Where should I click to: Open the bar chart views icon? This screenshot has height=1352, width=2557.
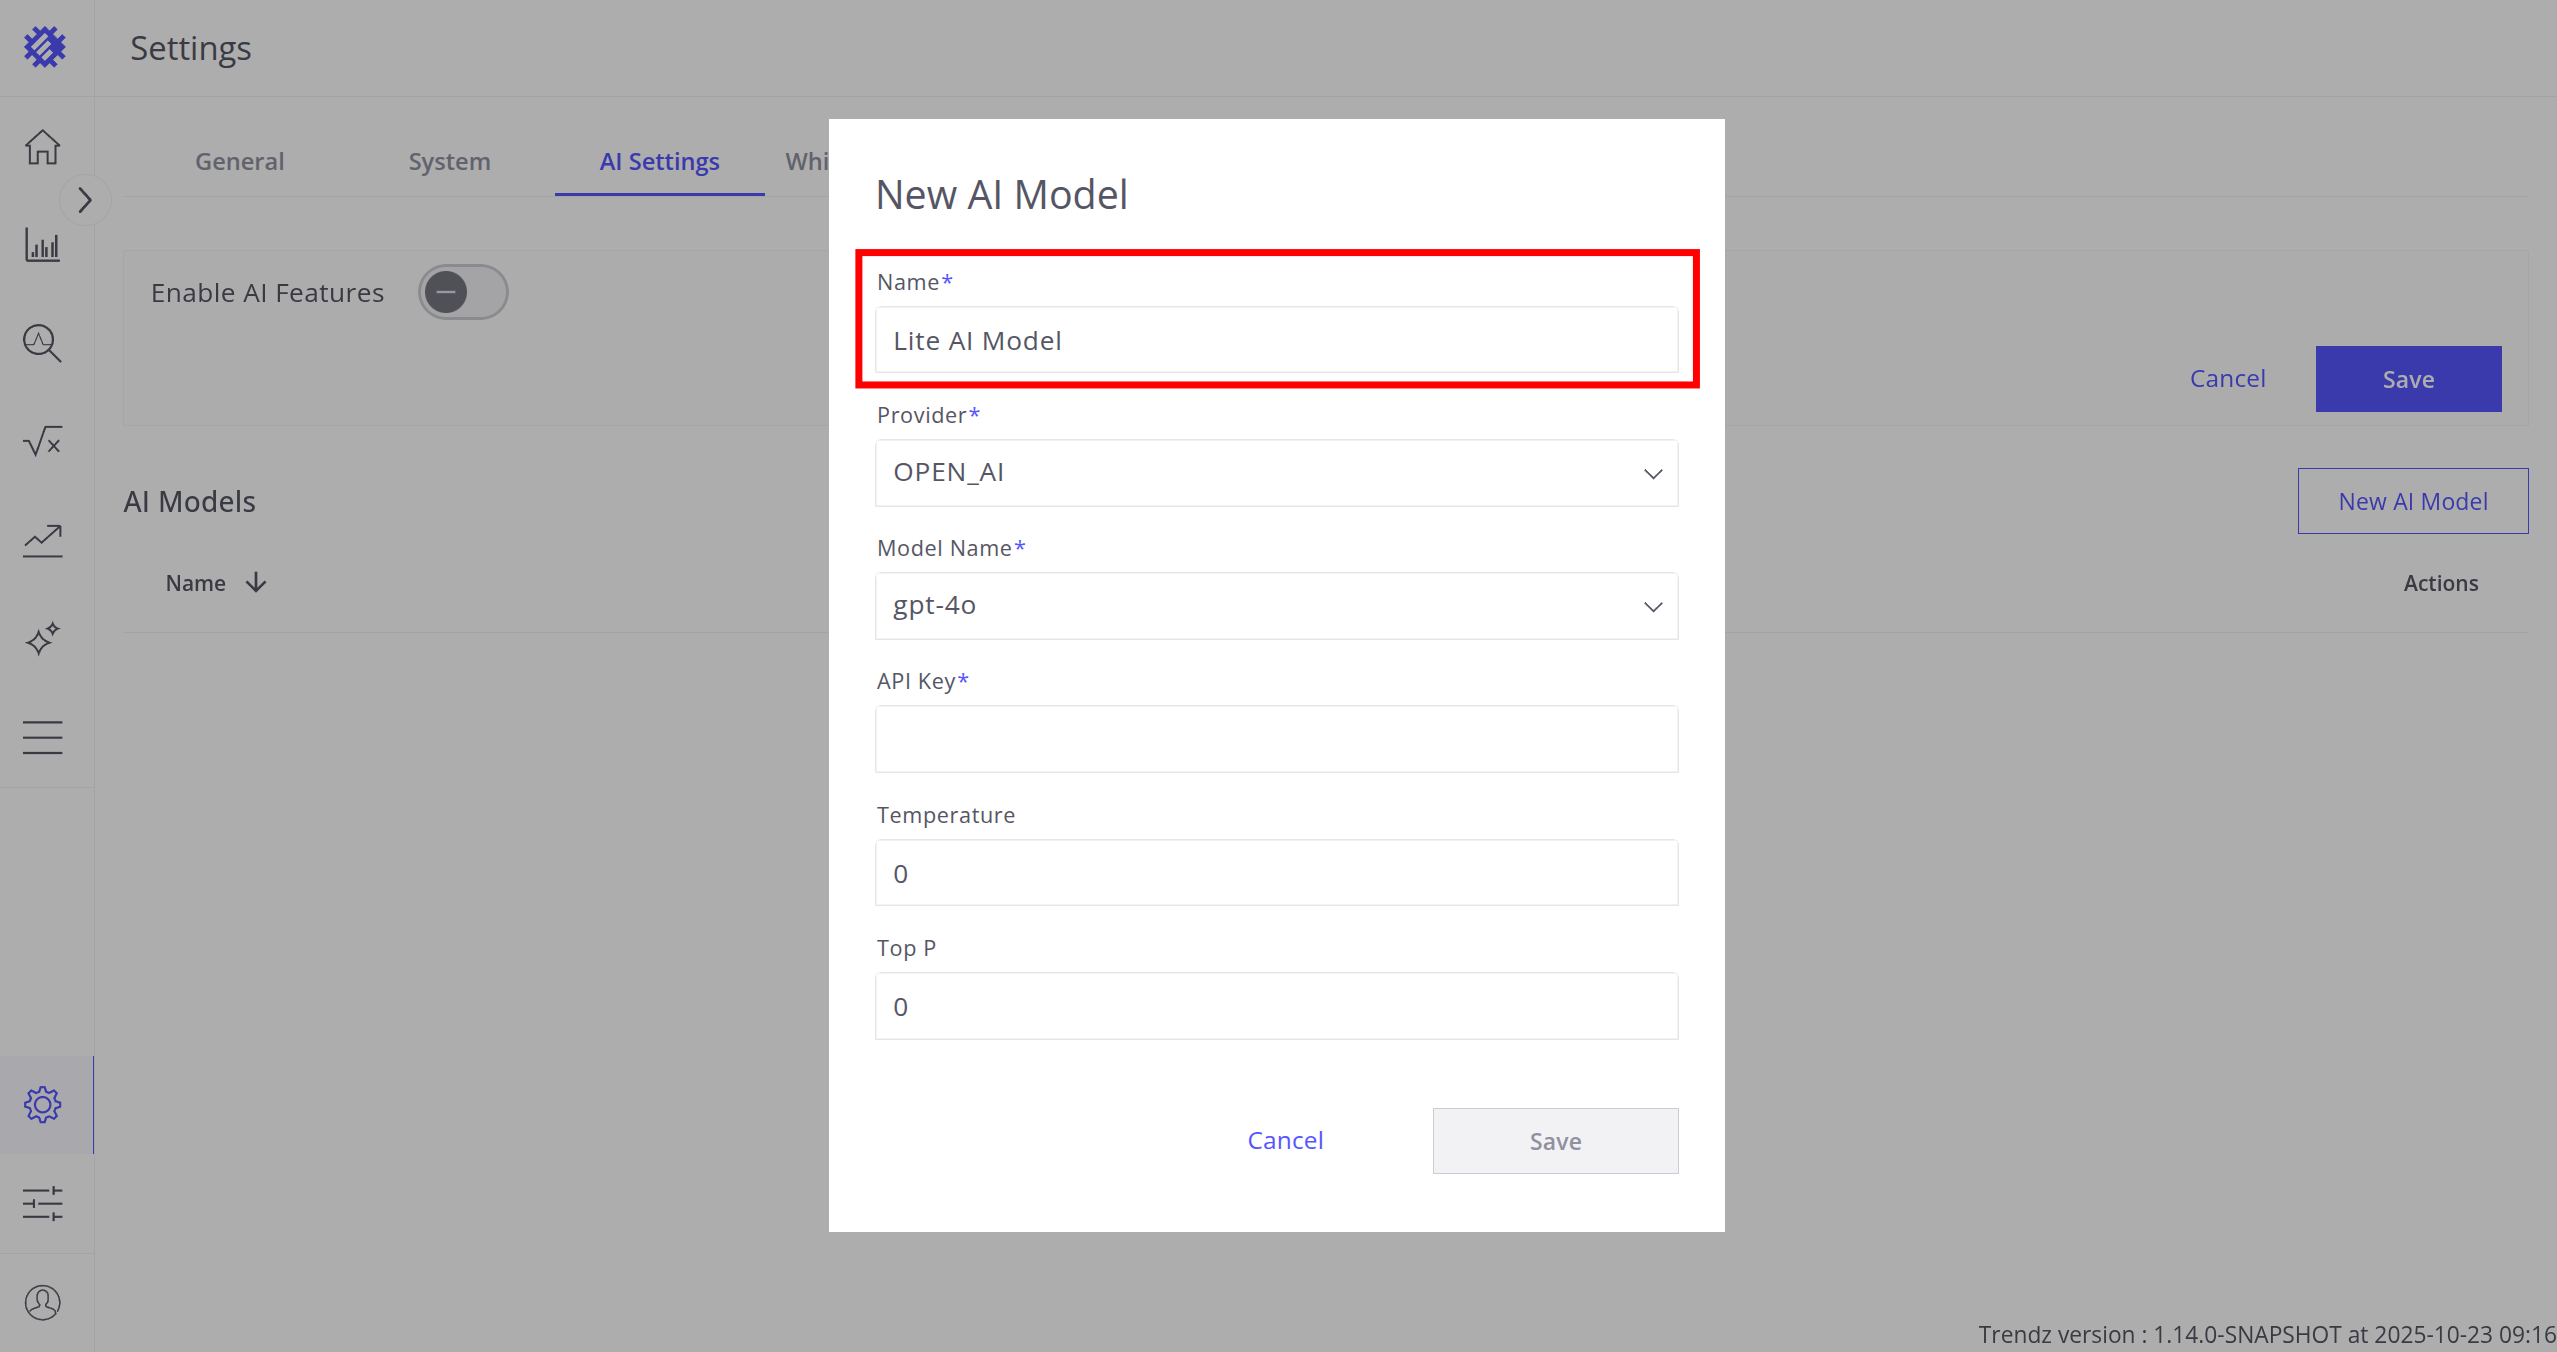pyautogui.click(x=43, y=245)
